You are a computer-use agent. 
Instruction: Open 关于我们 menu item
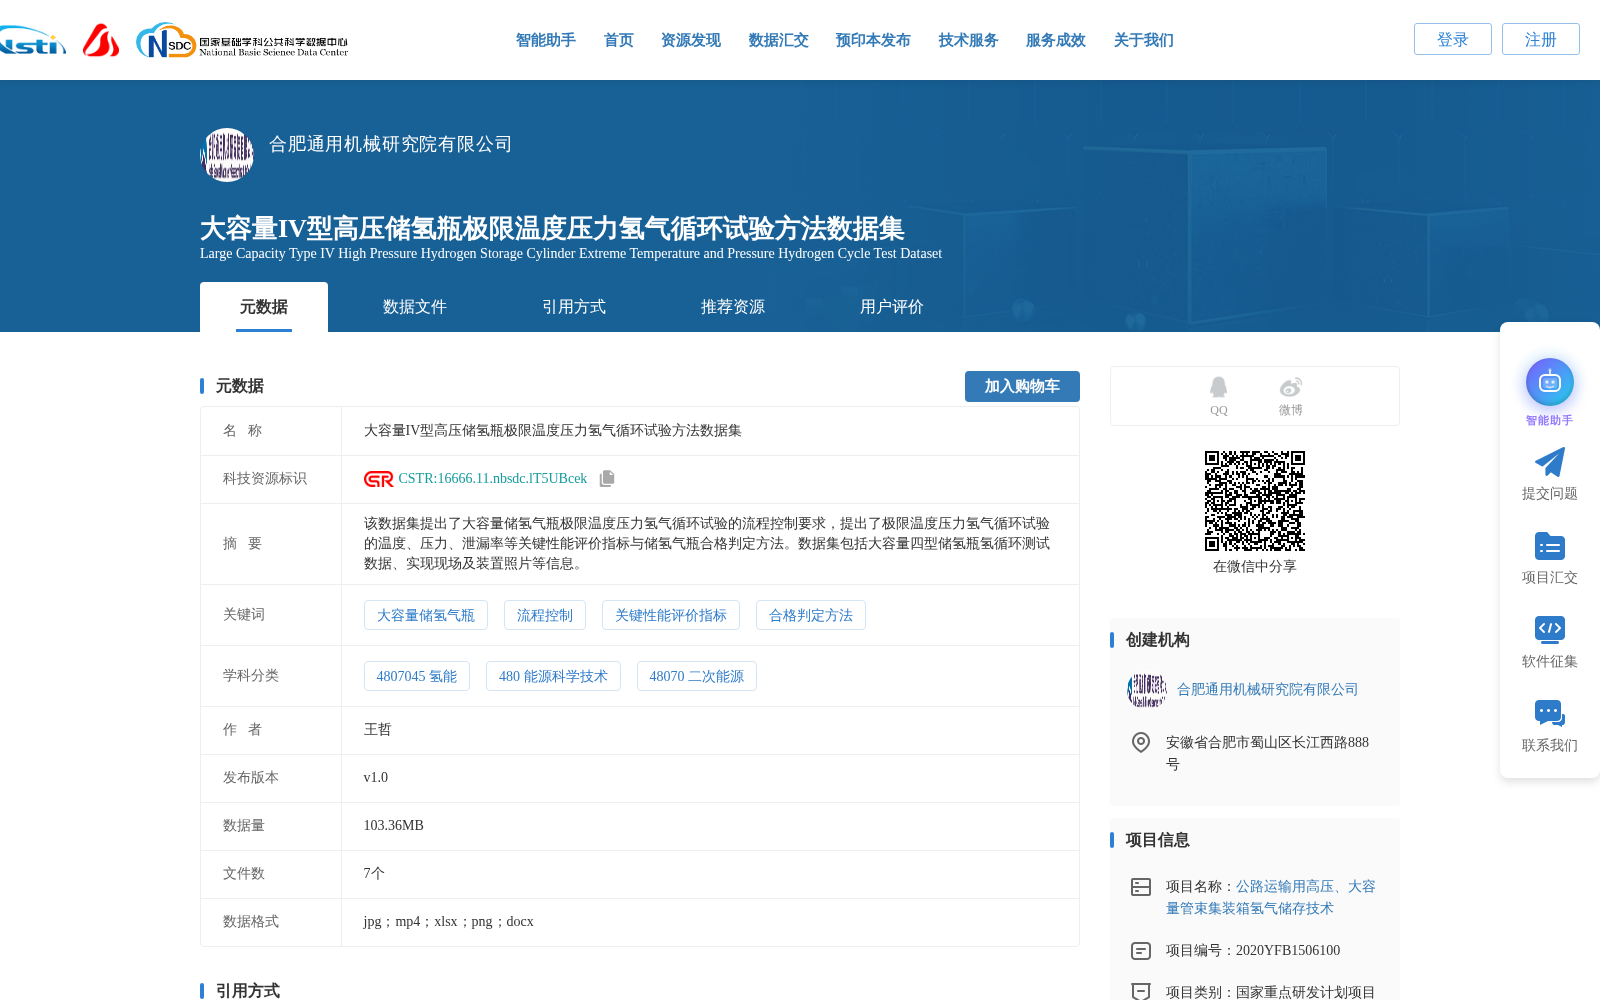1144,40
